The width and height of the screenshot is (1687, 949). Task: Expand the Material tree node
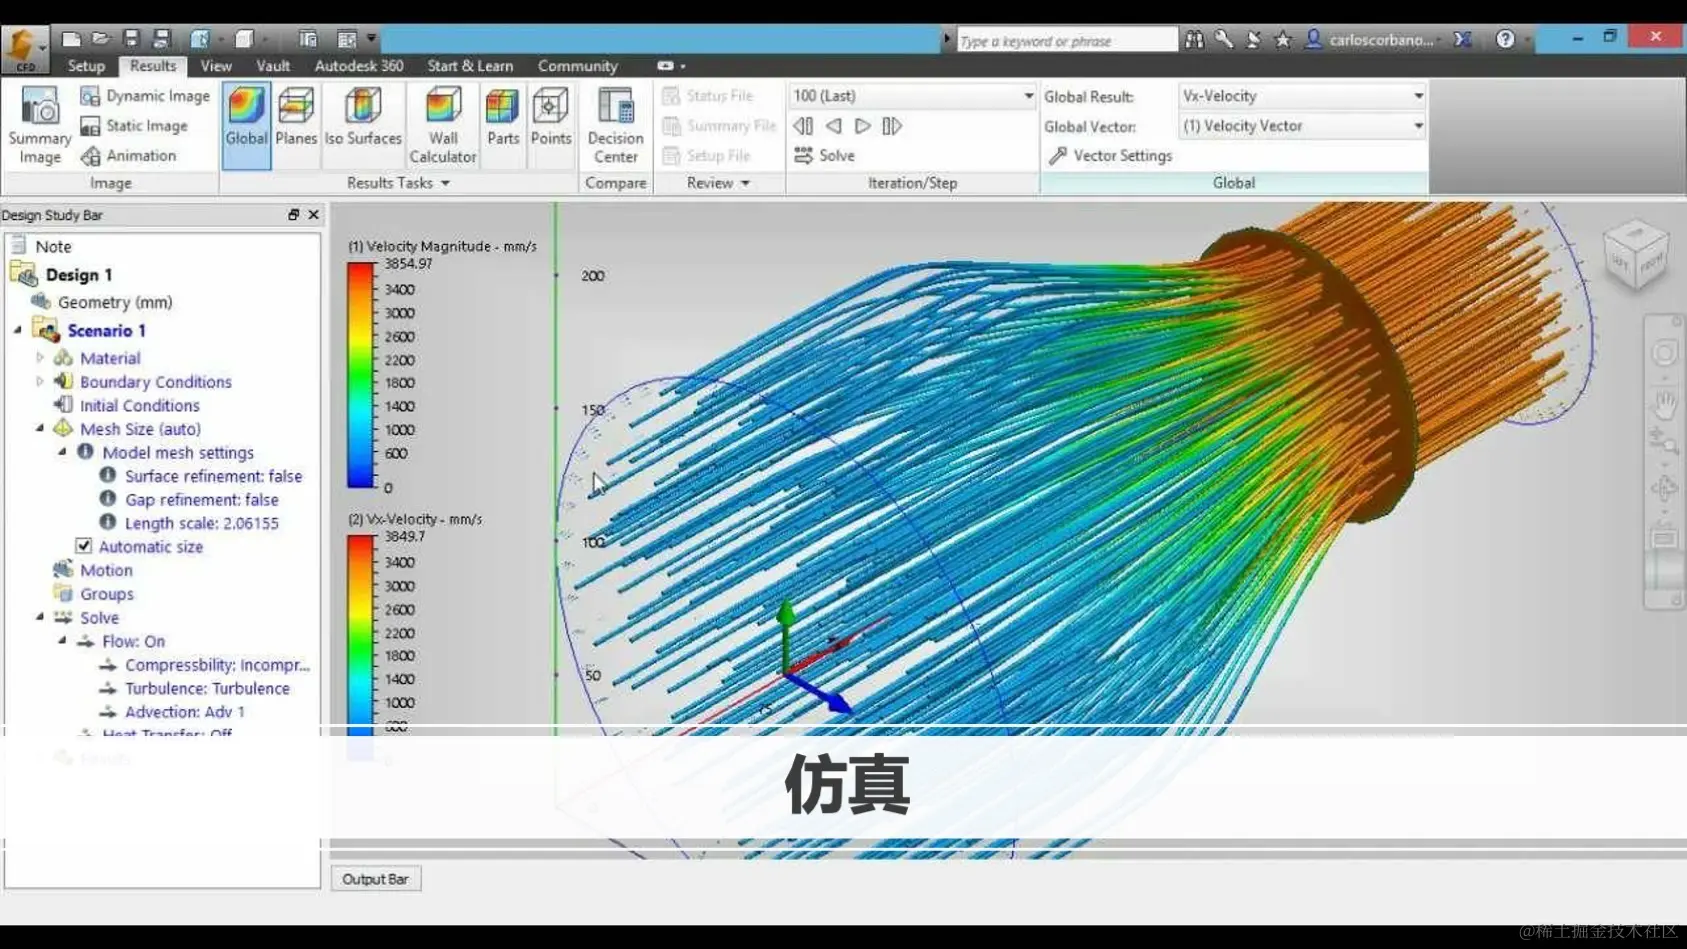pos(40,358)
